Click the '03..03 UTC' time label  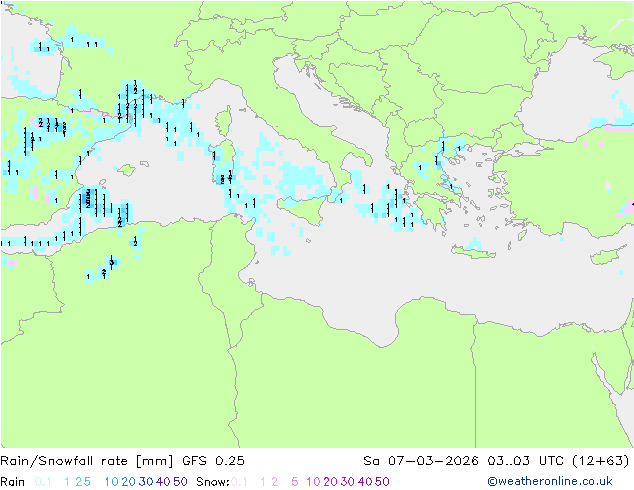(525, 460)
